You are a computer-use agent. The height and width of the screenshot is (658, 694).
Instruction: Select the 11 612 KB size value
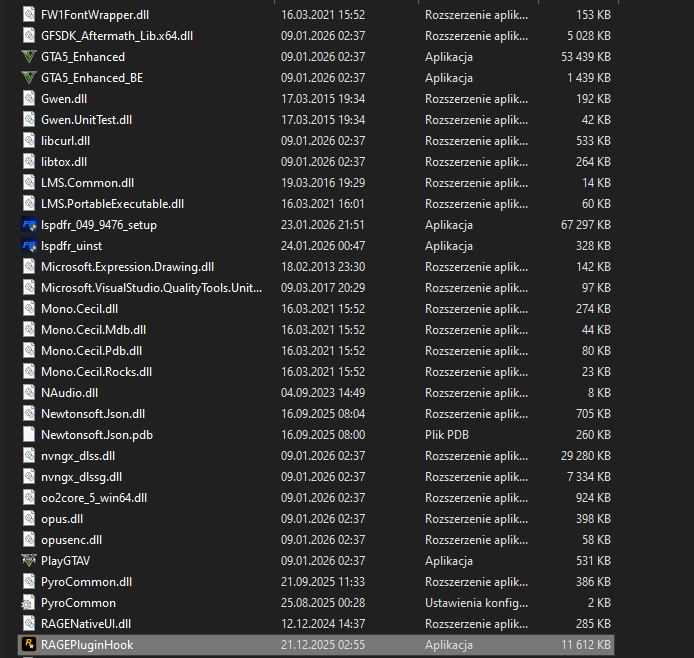pos(586,645)
